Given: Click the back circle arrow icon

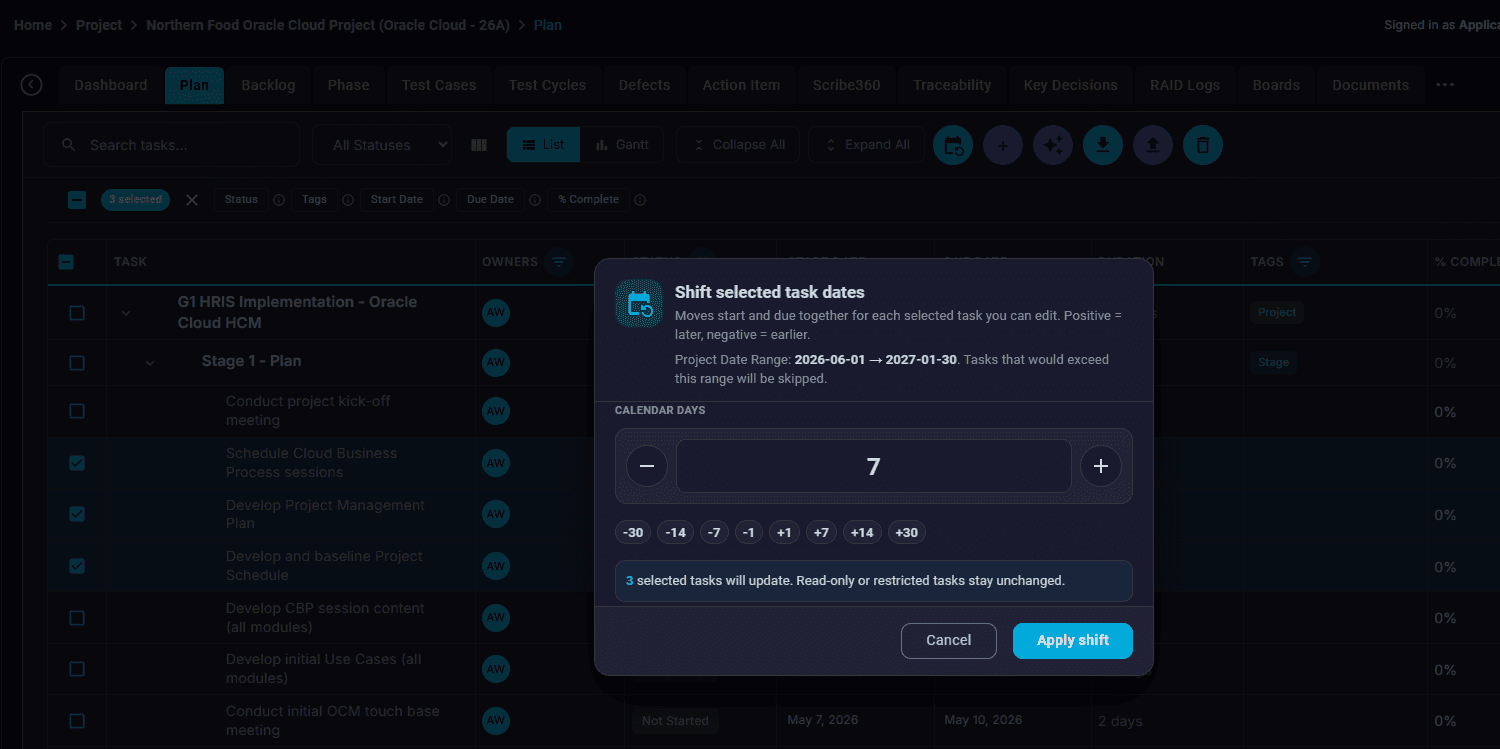Looking at the screenshot, I should pyautogui.click(x=31, y=85).
